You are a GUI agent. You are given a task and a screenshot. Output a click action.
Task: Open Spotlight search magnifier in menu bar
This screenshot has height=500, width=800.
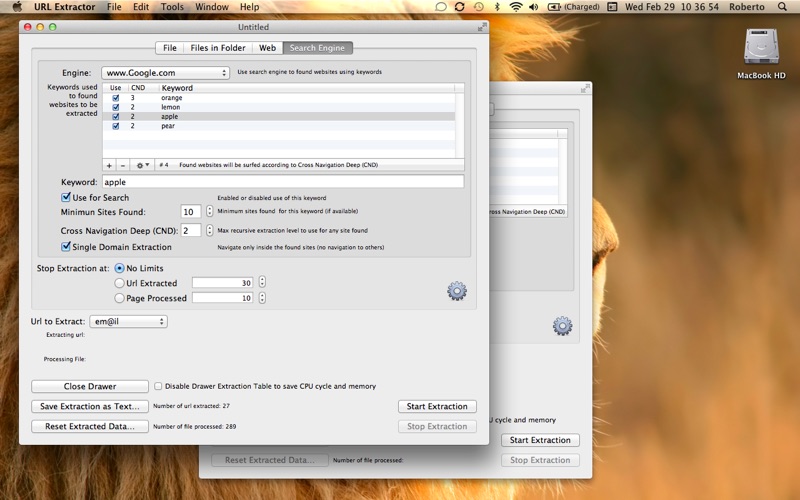(x=782, y=7)
